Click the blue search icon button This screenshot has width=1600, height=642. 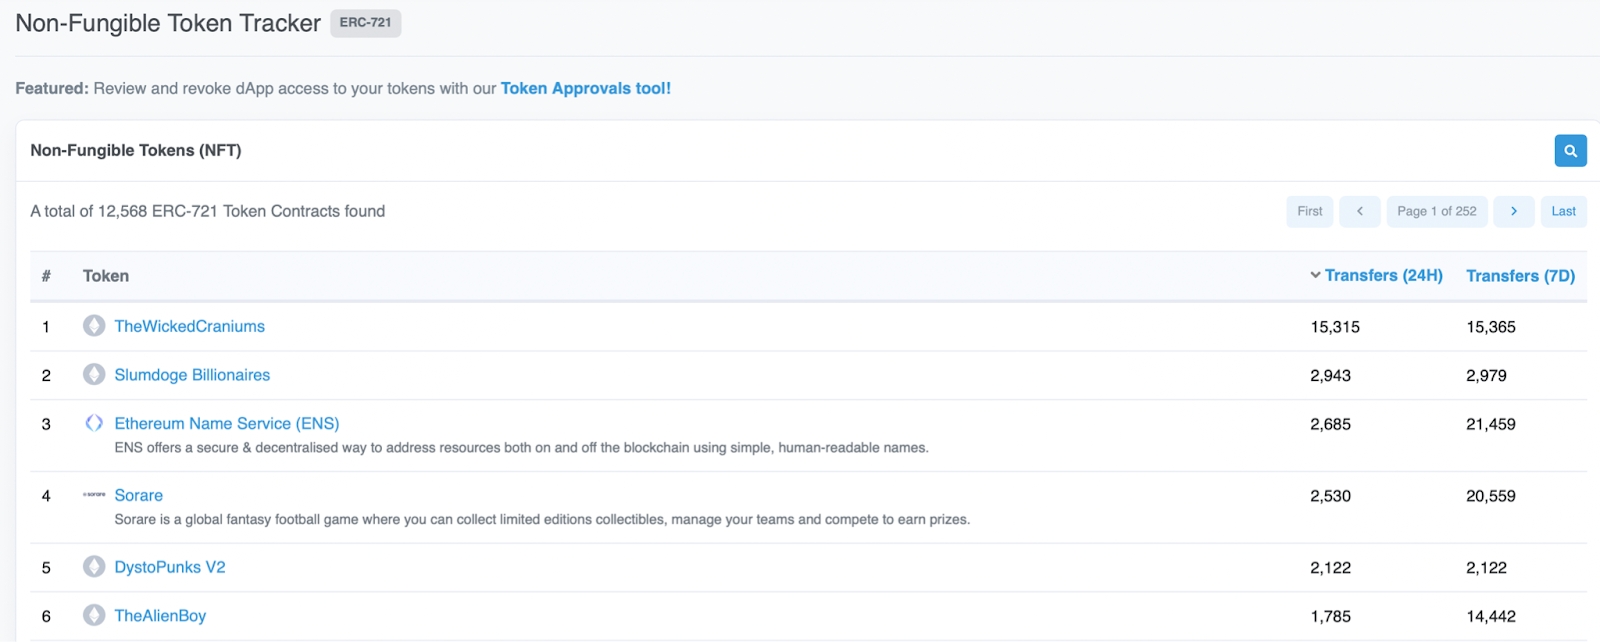pos(1570,151)
